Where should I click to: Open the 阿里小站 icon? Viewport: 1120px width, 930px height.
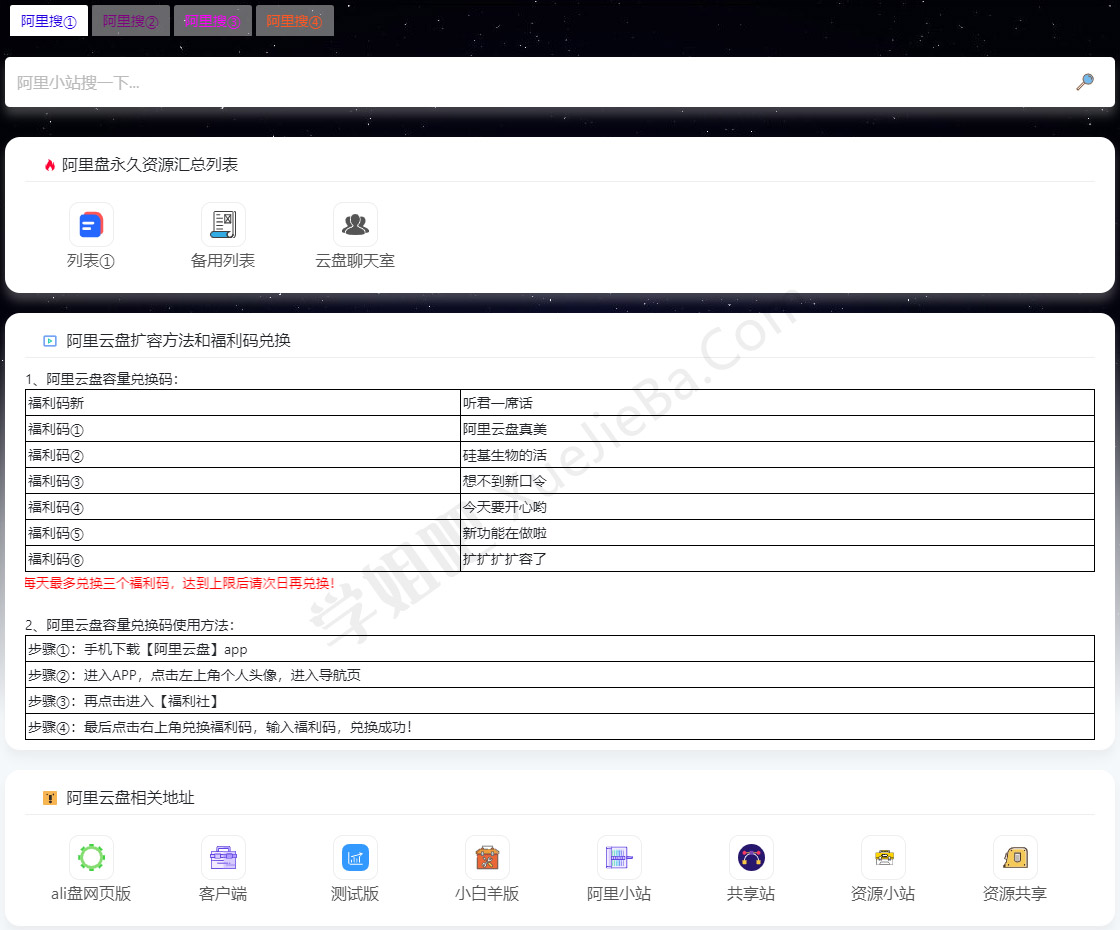pos(619,857)
